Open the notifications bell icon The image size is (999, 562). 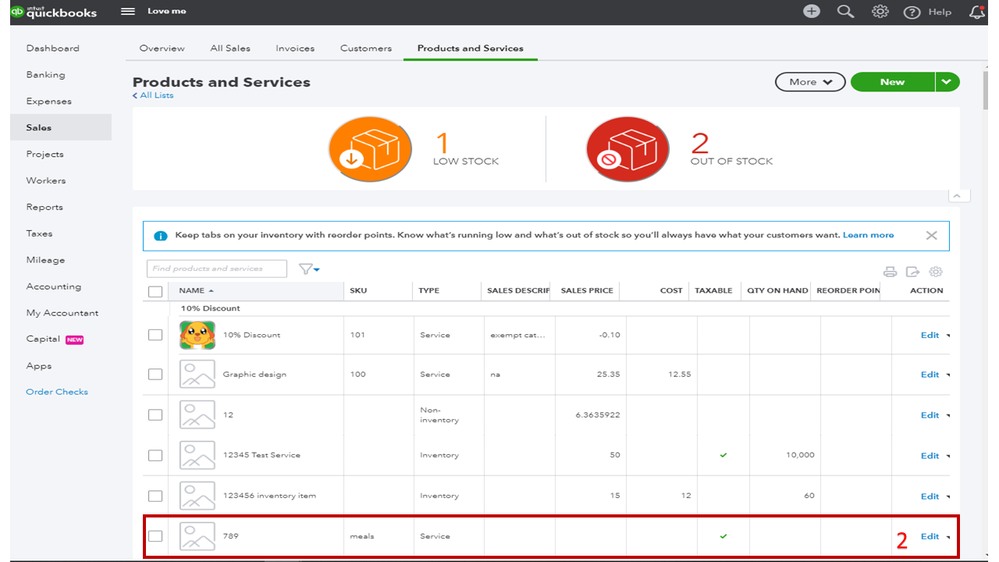click(x=977, y=12)
